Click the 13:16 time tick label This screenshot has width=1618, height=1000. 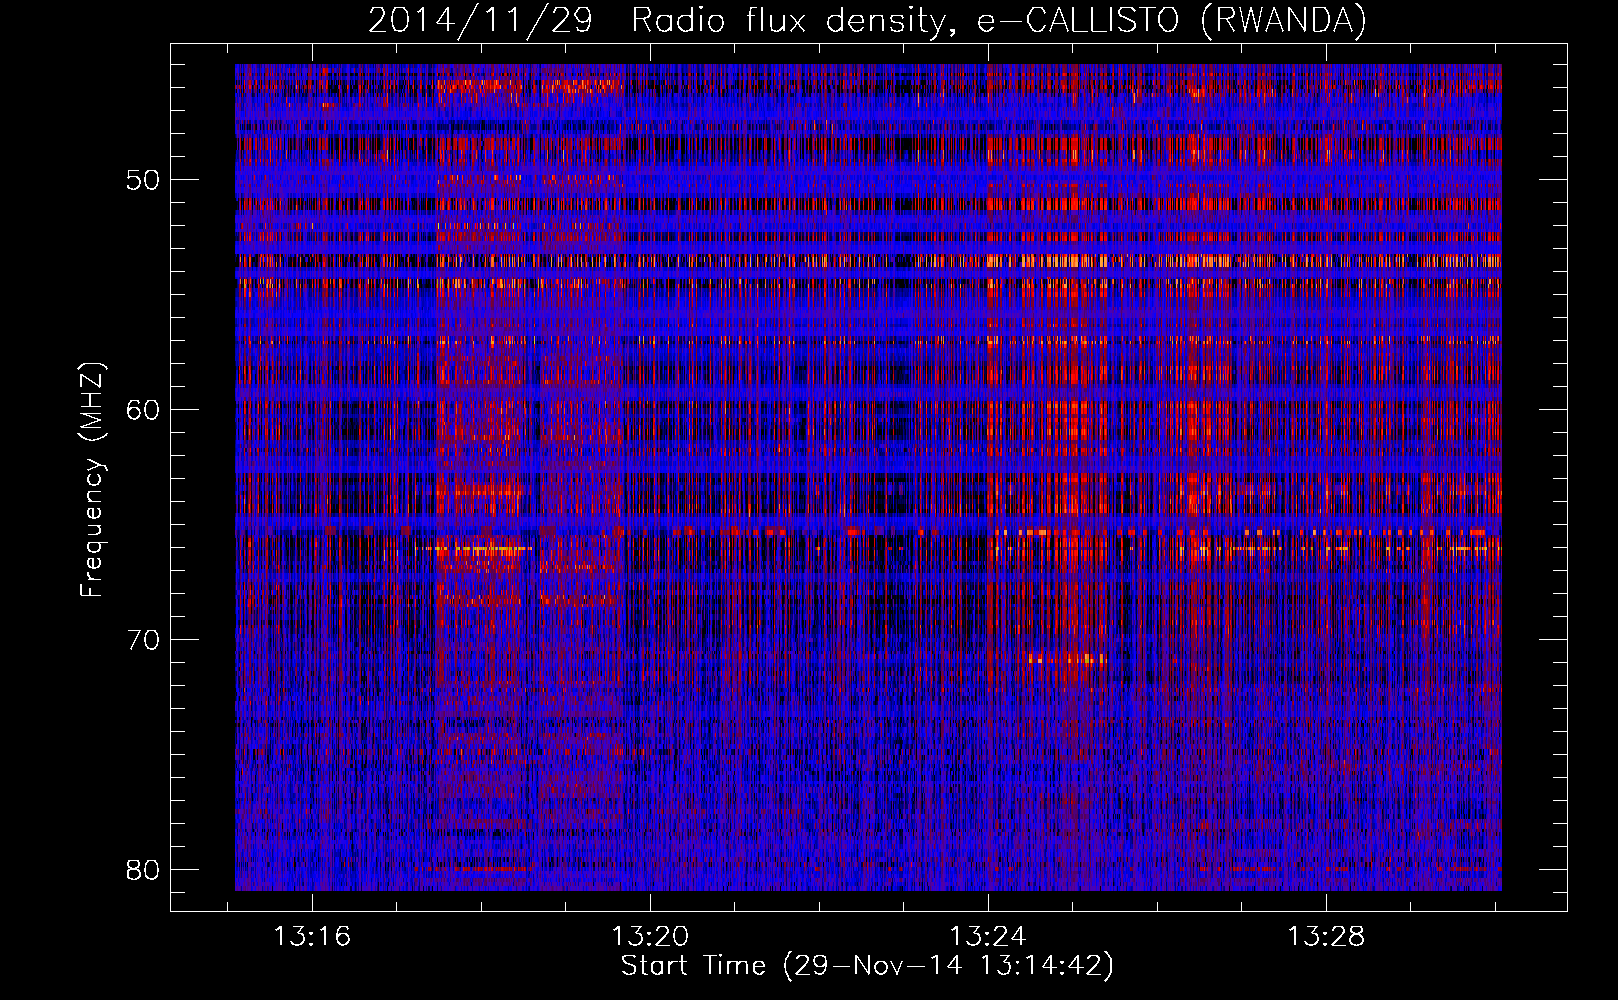(x=313, y=937)
